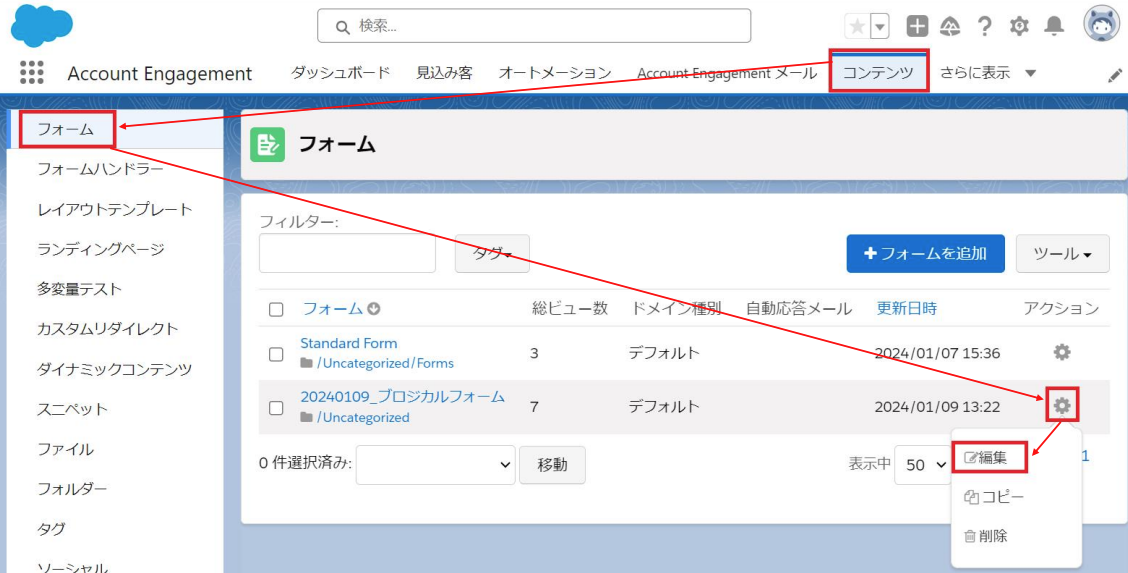Focus the 検索 global search box

[534, 26]
